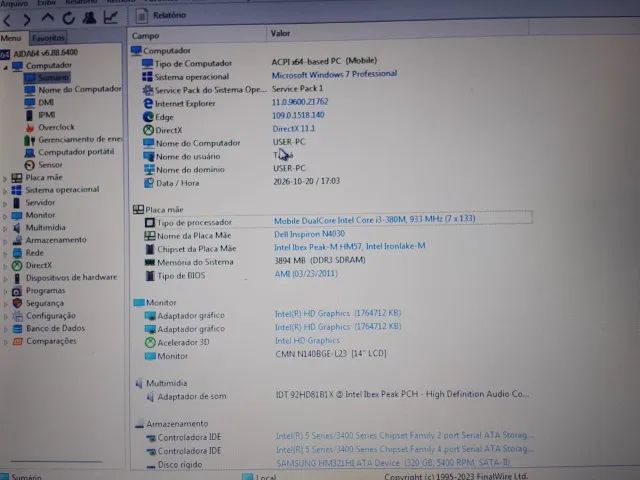Screen dimensions: 640x480
Task: Open the Microsoft Windows 7 Professional link
Action: click(334, 75)
